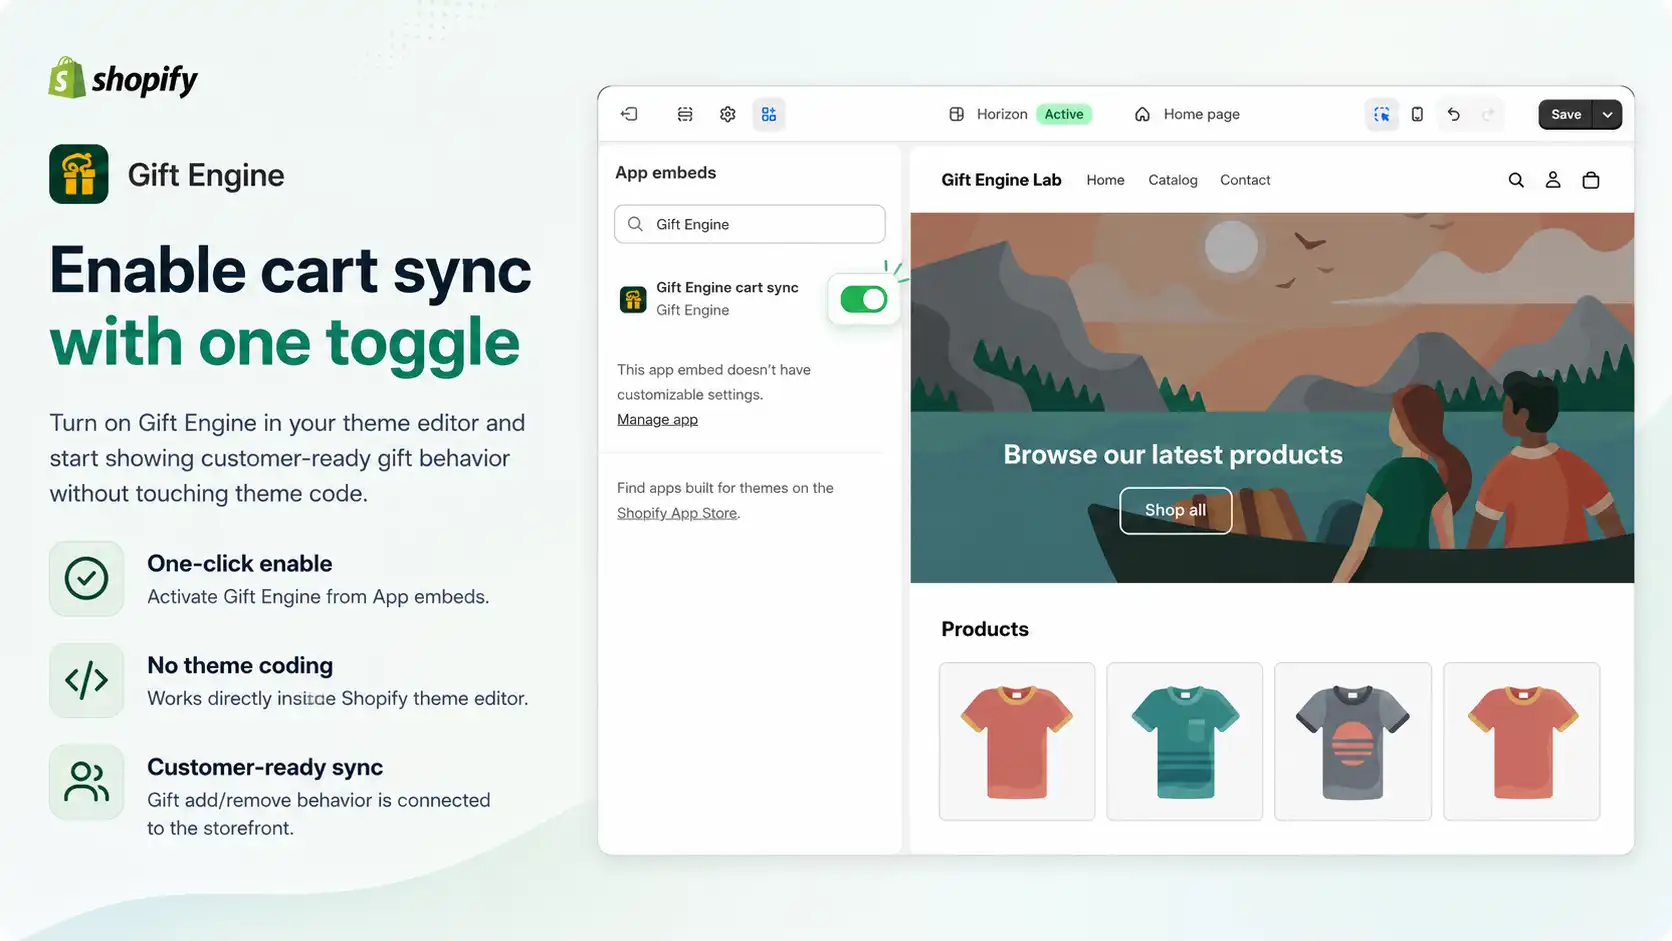Click the 'No theme coding' feature title
The image size is (1672, 941).
coord(240,665)
